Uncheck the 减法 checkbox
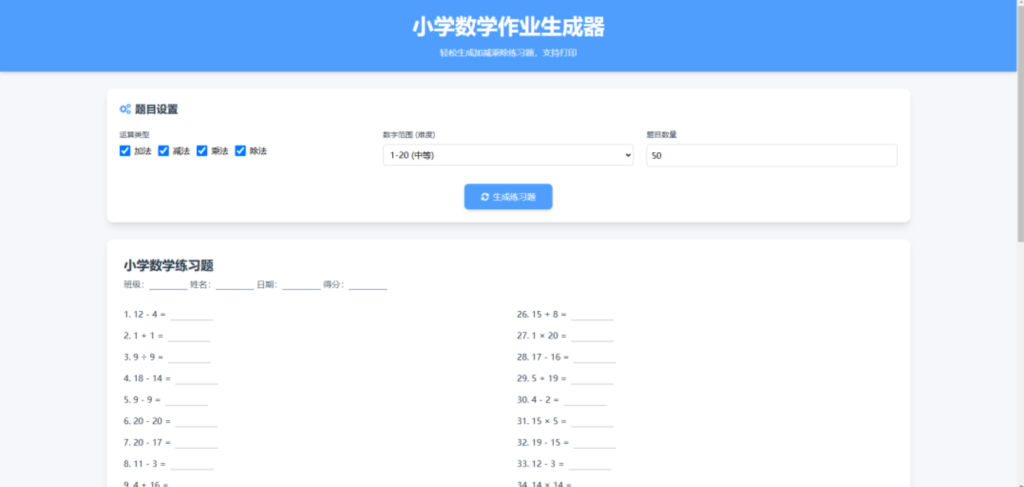The height and width of the screenshot is (487, 1024). (x=163, y=151)
